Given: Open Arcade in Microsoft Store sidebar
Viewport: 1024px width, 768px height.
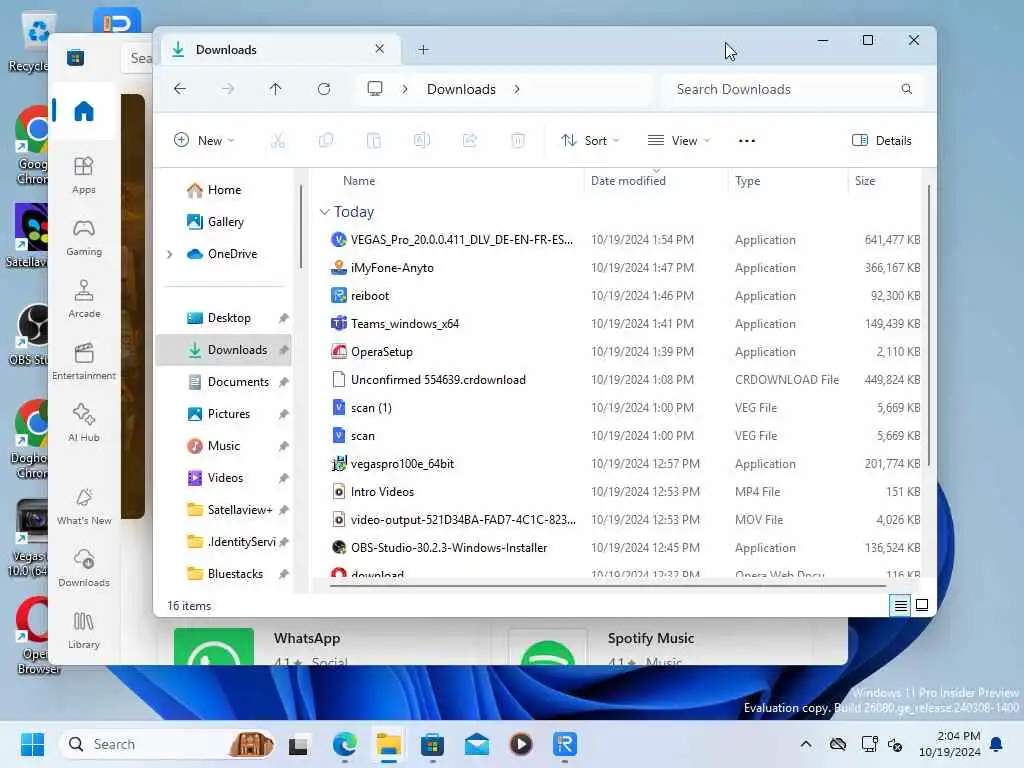Looking at the screenshot, I should (84, 299).
